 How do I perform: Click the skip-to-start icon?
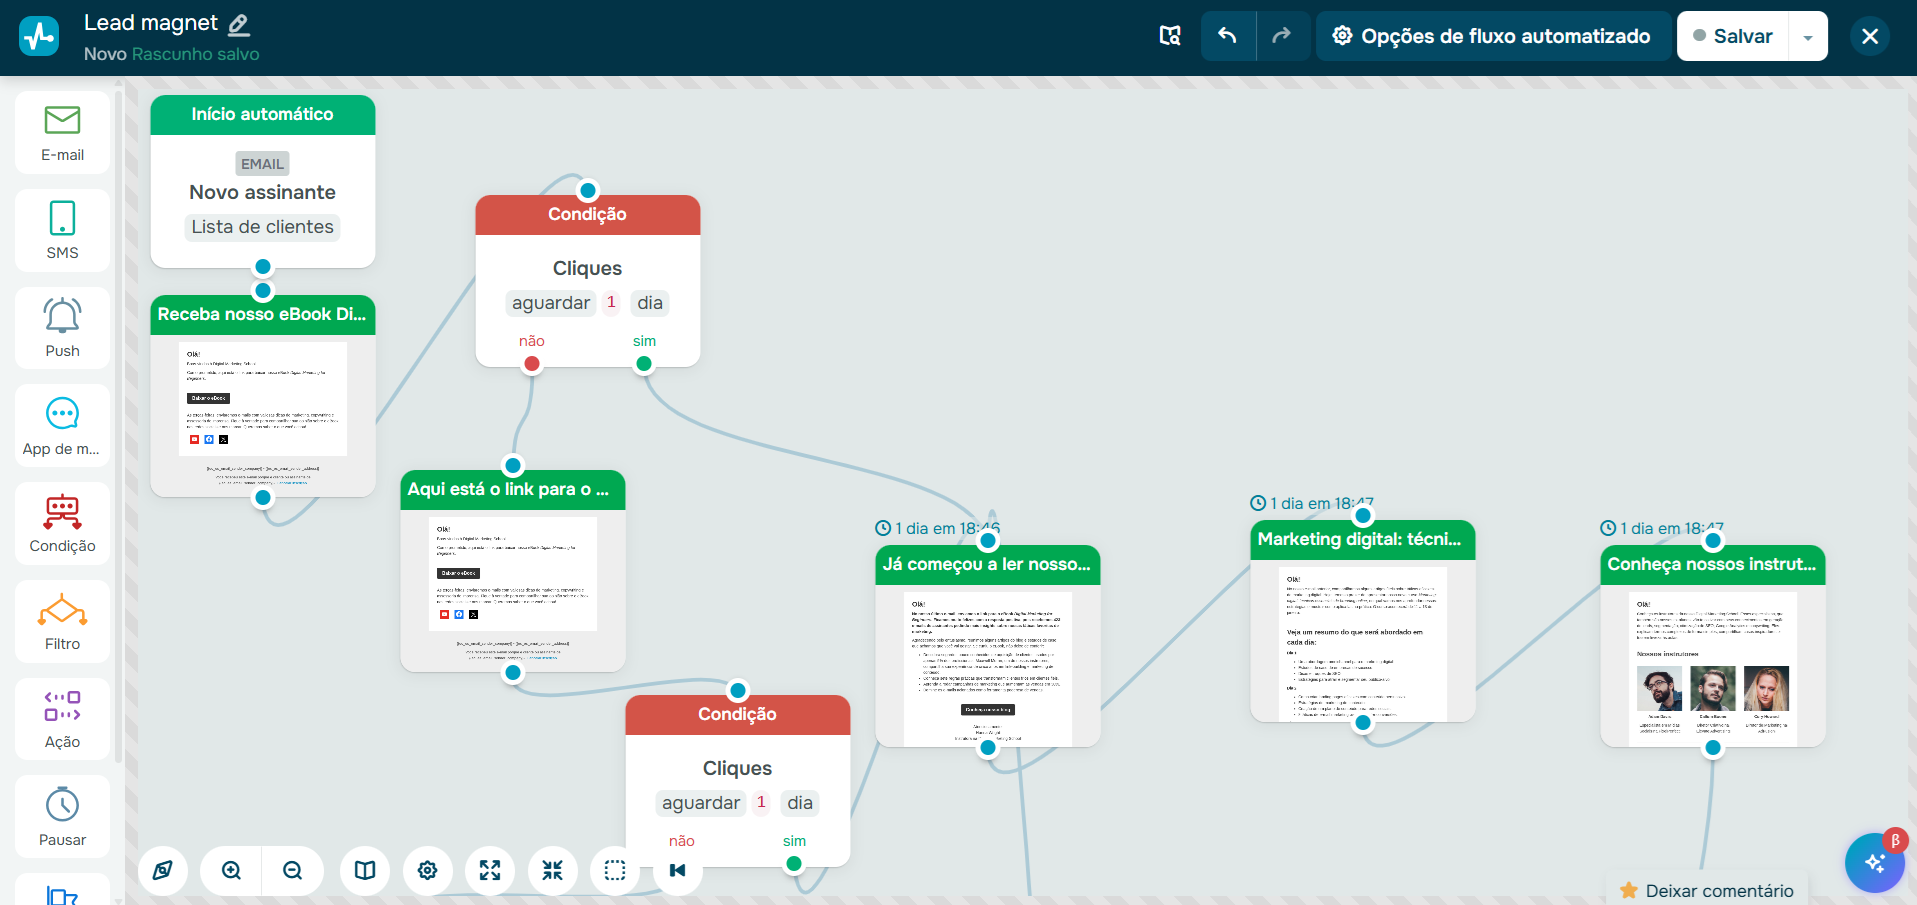click(x=677, y=870)
